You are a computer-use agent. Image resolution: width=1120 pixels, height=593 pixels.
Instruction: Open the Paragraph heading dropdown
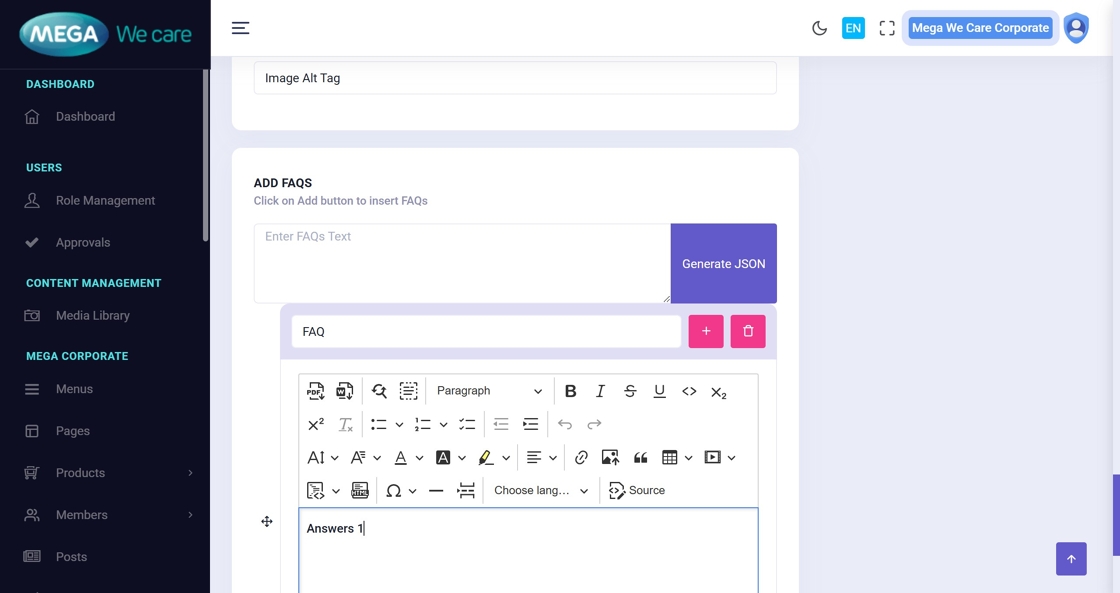489,391
